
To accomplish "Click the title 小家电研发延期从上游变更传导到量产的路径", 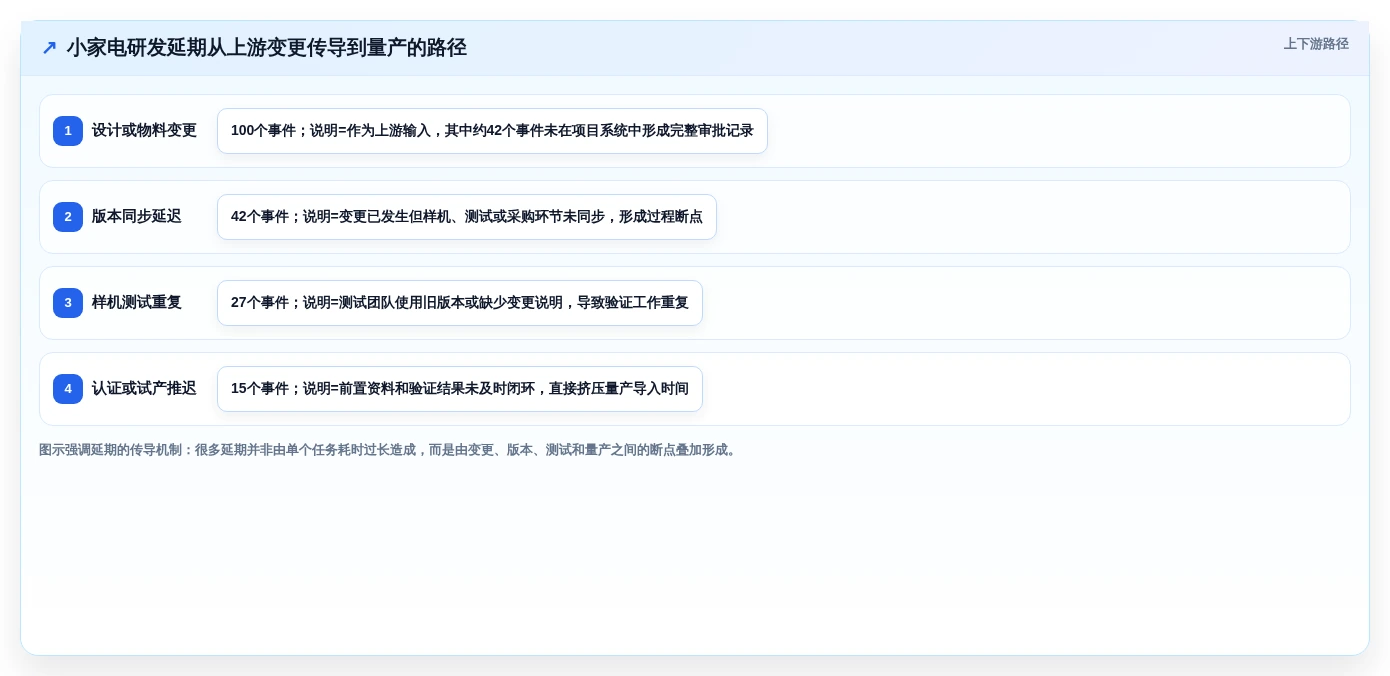I will point(267,48).
